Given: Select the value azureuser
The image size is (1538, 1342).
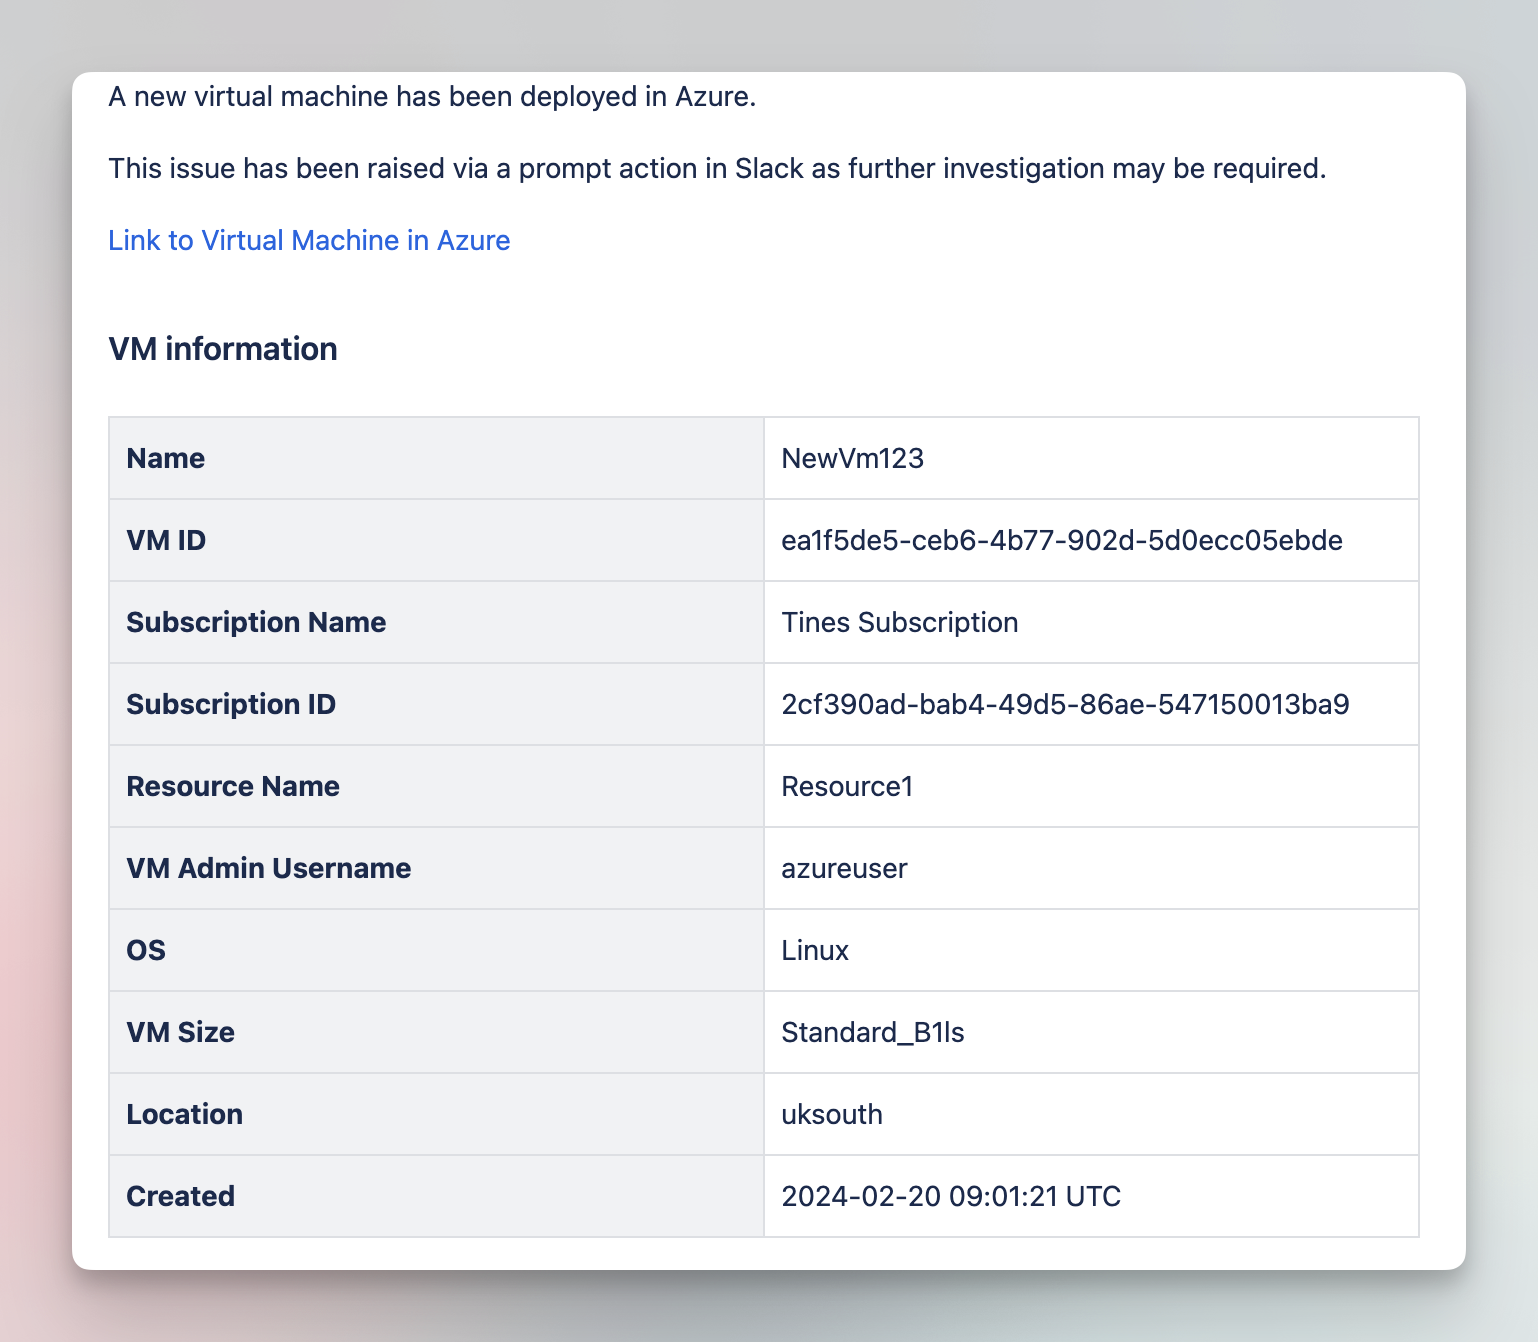Looking at the screenshot, I should click(844, 868).
